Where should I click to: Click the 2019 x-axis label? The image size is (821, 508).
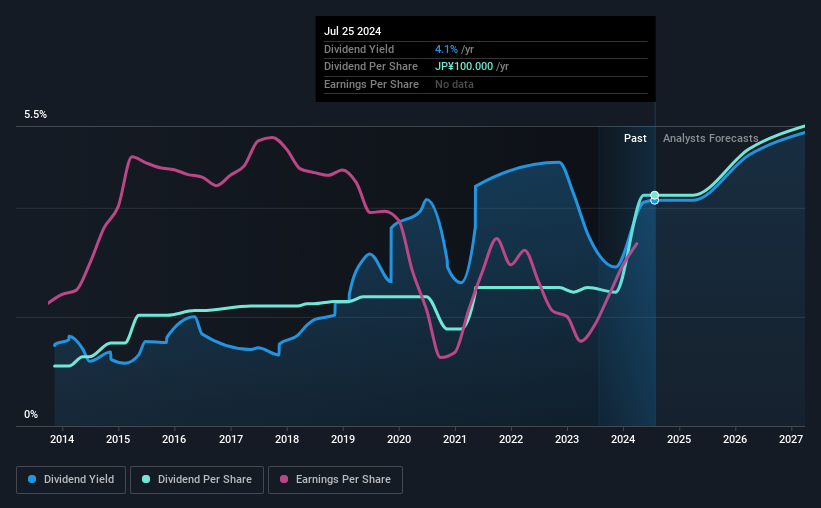343,439
